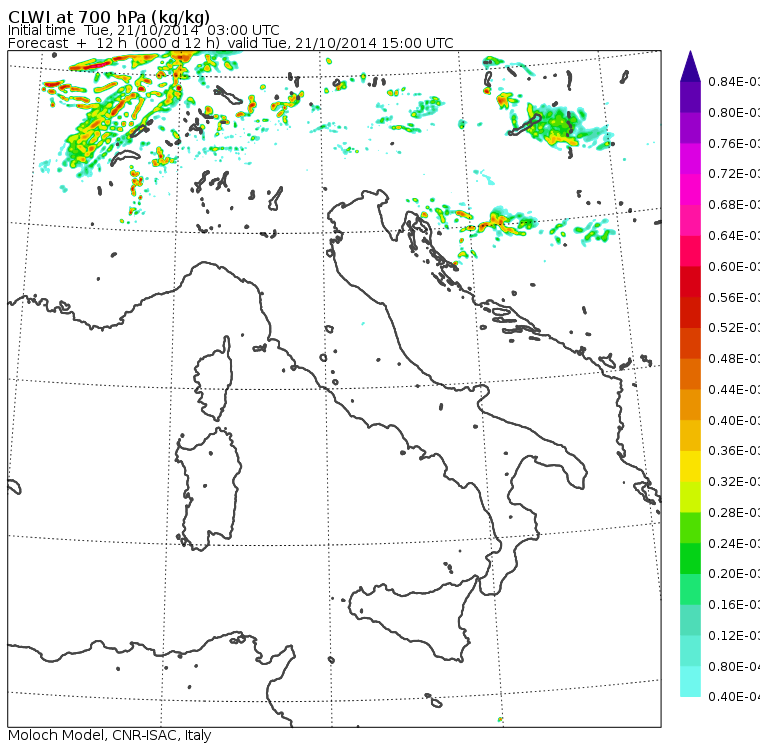Click the 0.32E-03 colorbar label
Screen dimensions: 760x749
pos(734,481)
